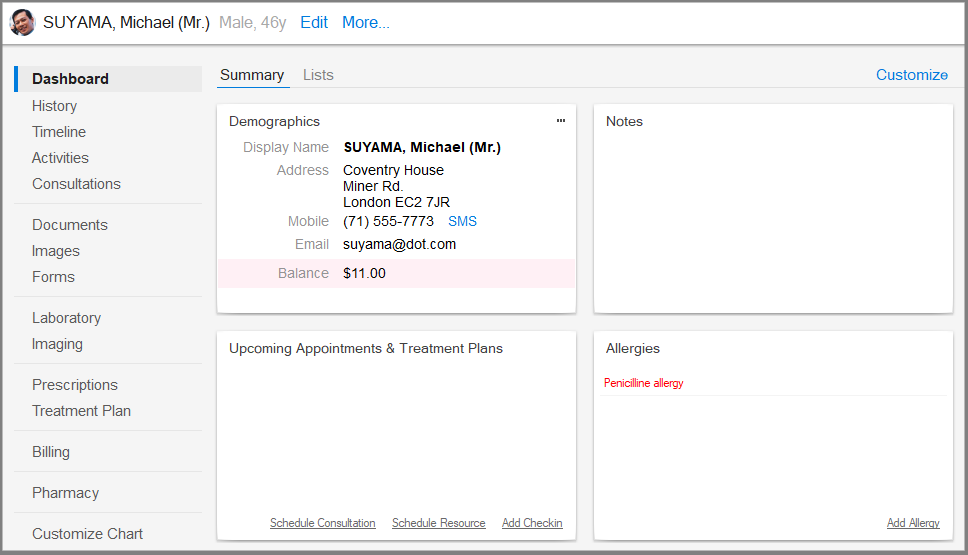
Task: Switch to the Lists tab
Action: (x=318, y=75)
